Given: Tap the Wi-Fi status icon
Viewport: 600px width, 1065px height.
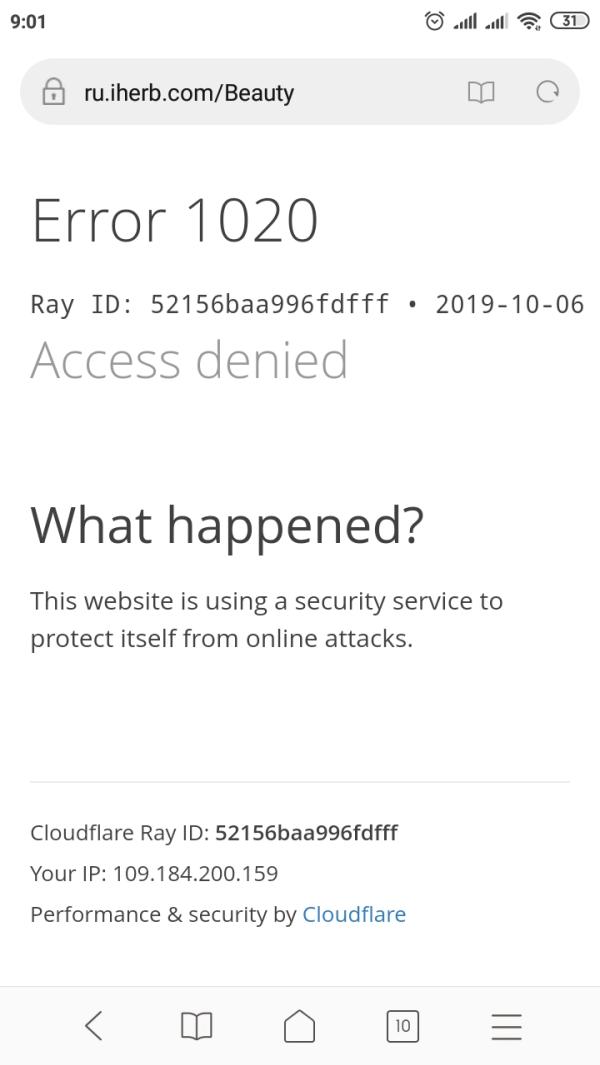Looking at the screenshot, I should [x=528, y=22].
